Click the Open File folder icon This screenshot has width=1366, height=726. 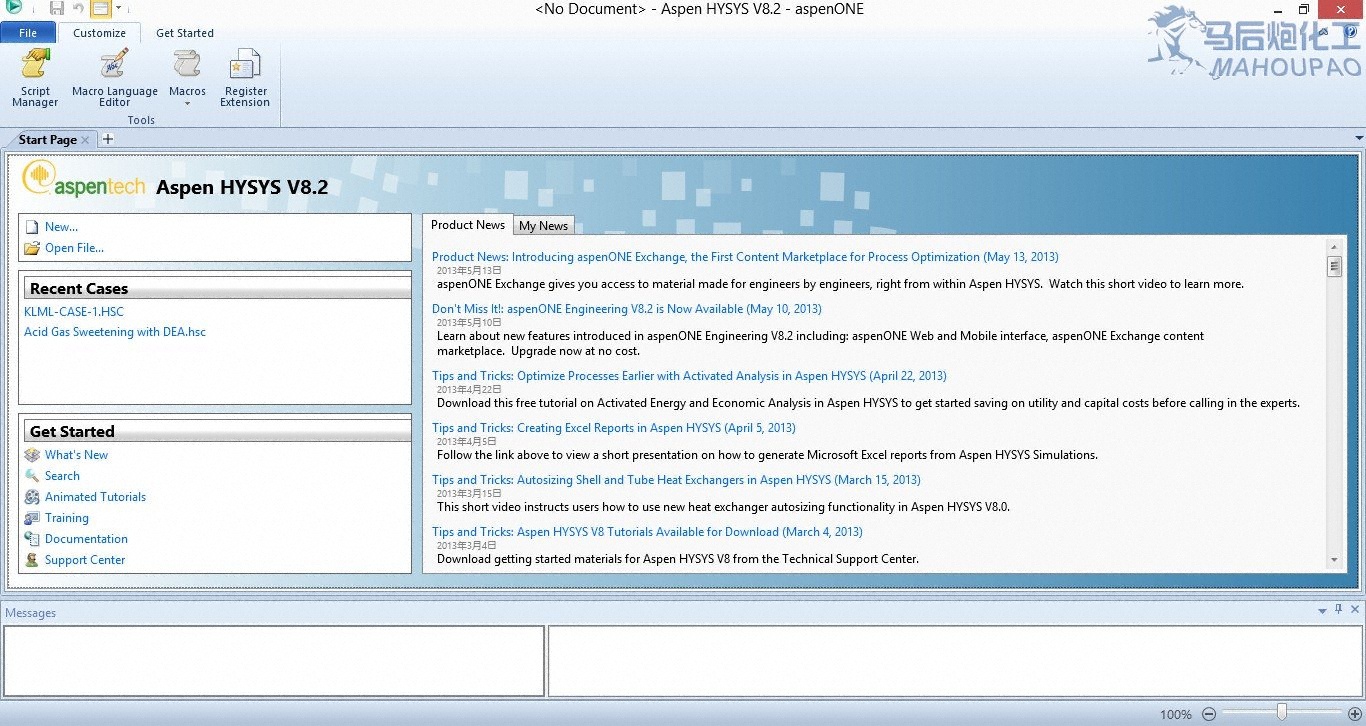tap(32, 248)
